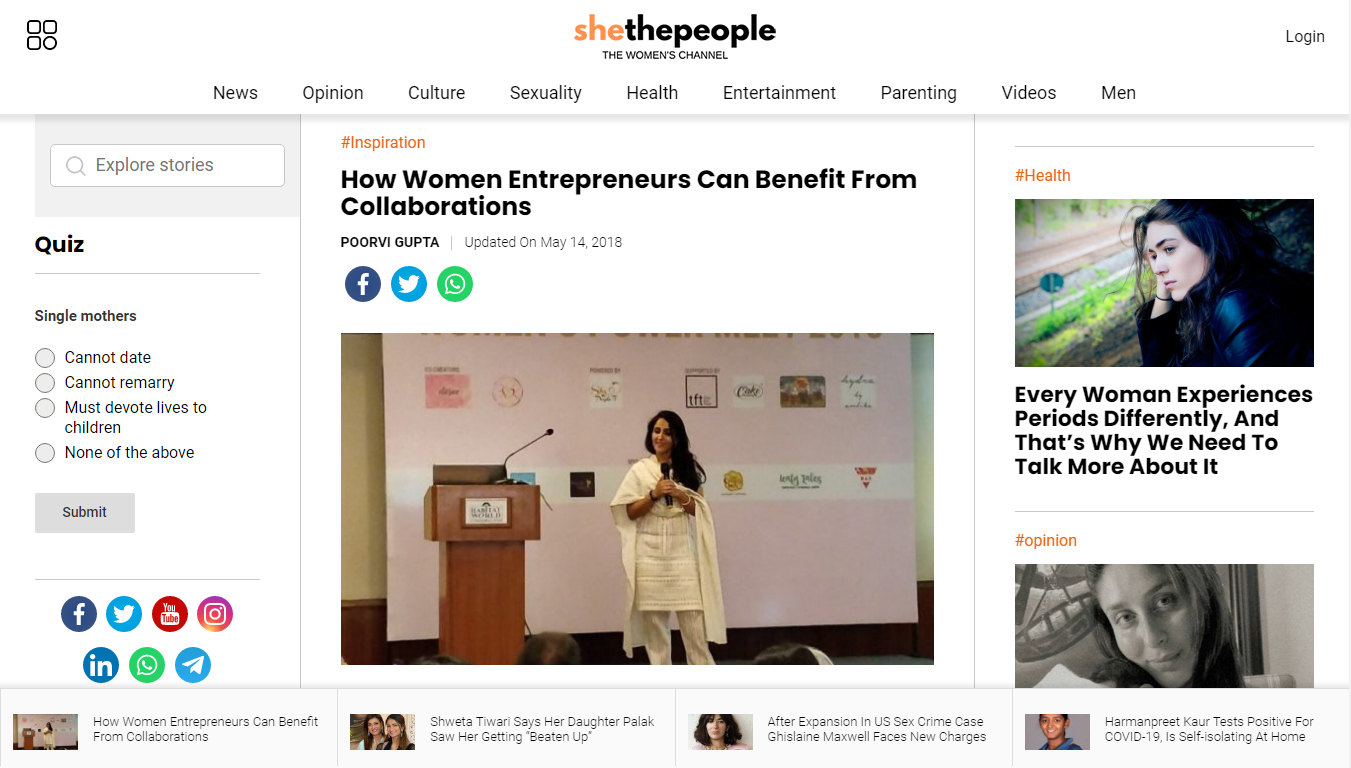1351x768 pixels.
Task: Open the Opinion menu item
Action: [x=333, y=93]
